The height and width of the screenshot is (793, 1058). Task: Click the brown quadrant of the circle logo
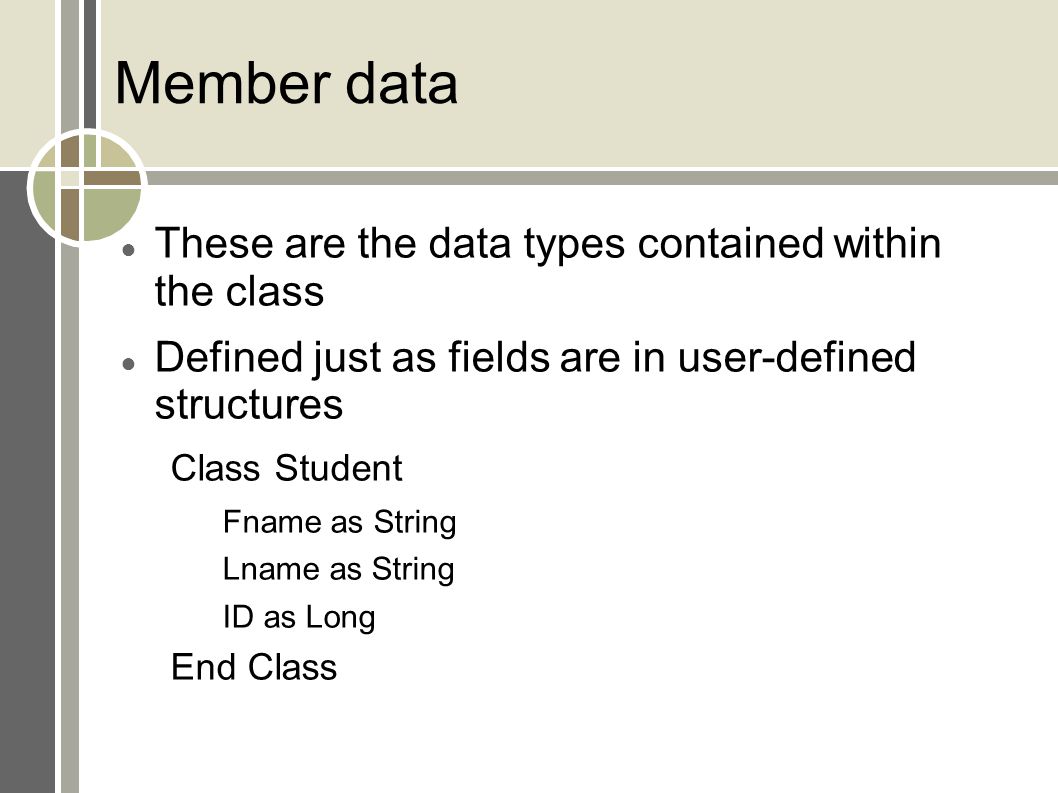[x=70, y=213]
